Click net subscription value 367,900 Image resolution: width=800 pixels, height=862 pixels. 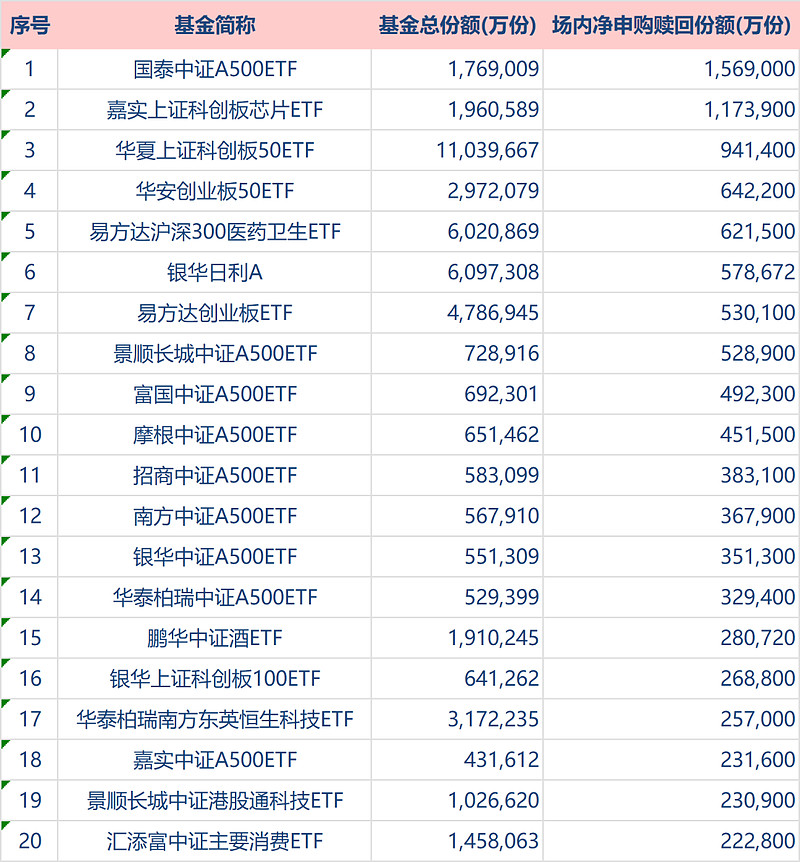tap(758, 516)
